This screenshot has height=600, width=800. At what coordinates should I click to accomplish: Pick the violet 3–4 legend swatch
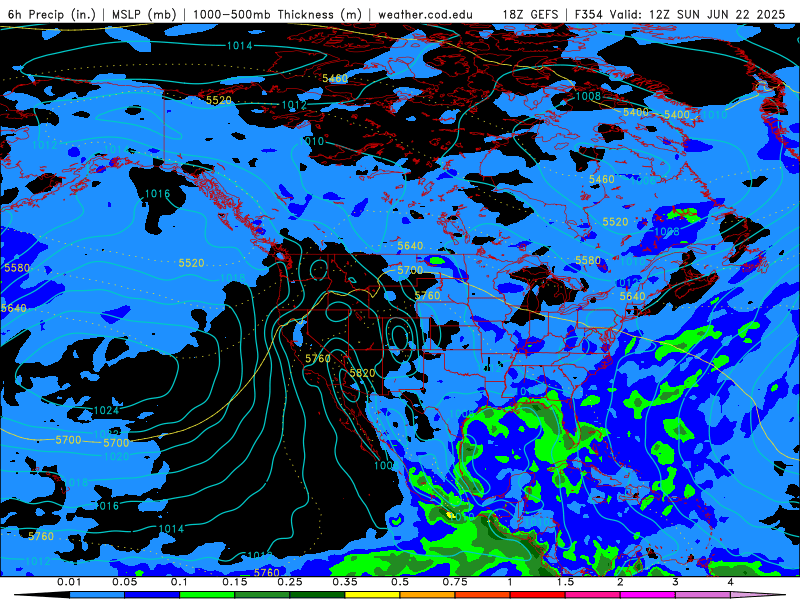click(x=703, y=595)
